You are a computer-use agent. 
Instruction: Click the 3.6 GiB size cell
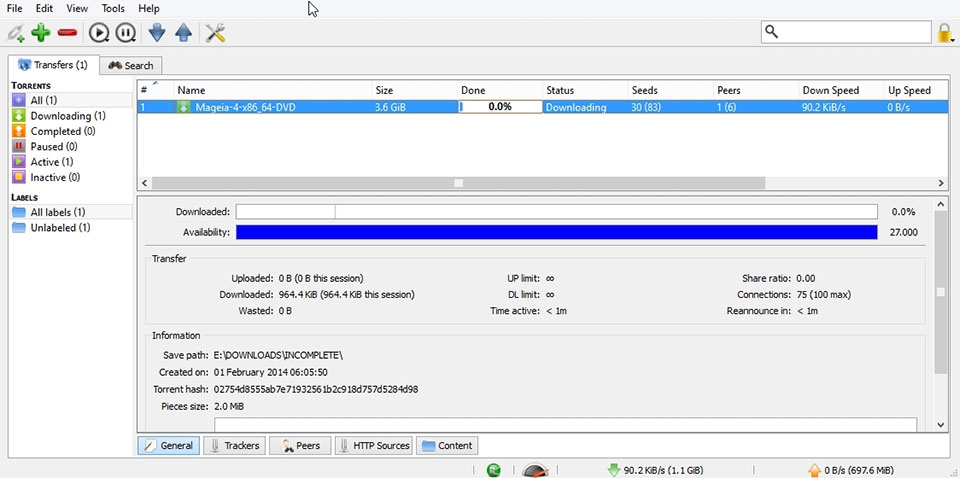click(x=414, y=107)
